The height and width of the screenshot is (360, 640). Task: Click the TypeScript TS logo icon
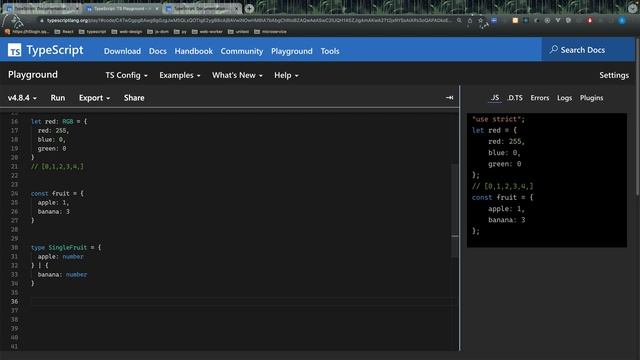[x=14, y=50]
